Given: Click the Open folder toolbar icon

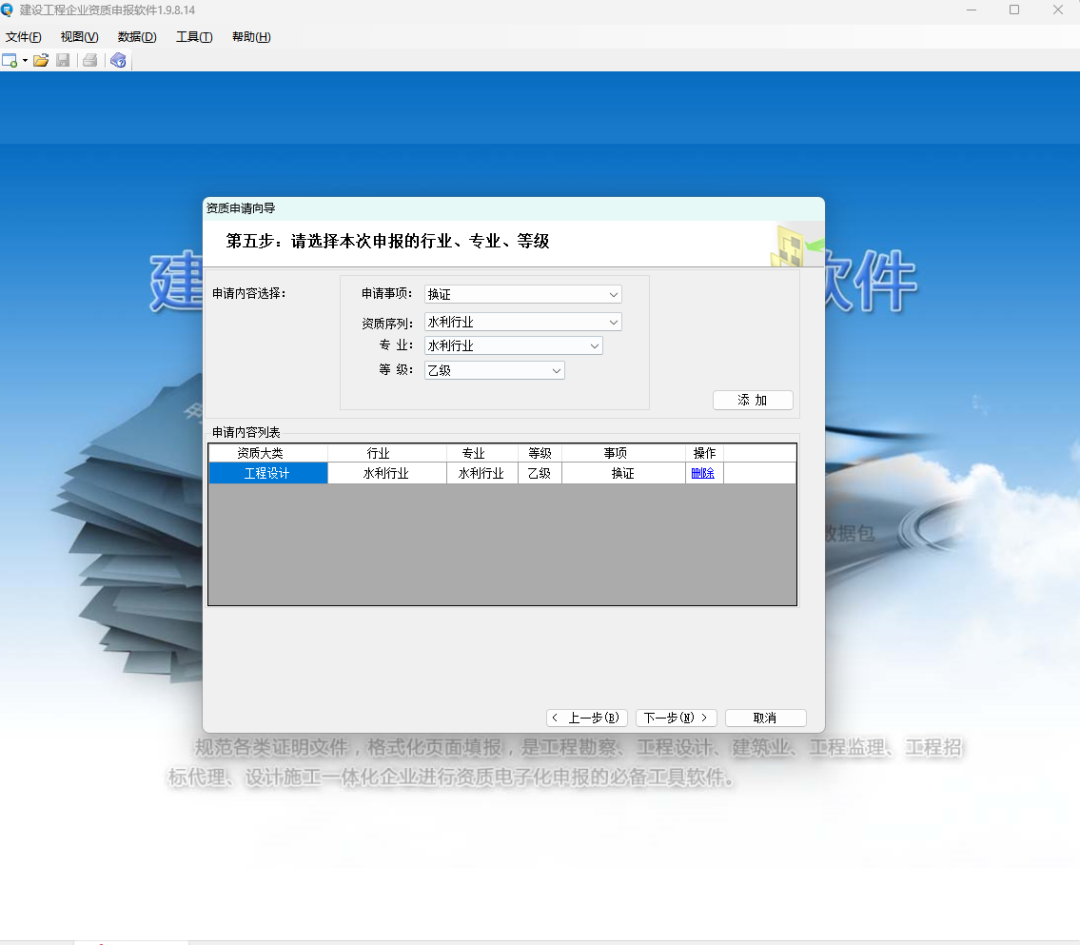Looking at the screenshot, I should point(41,61).
